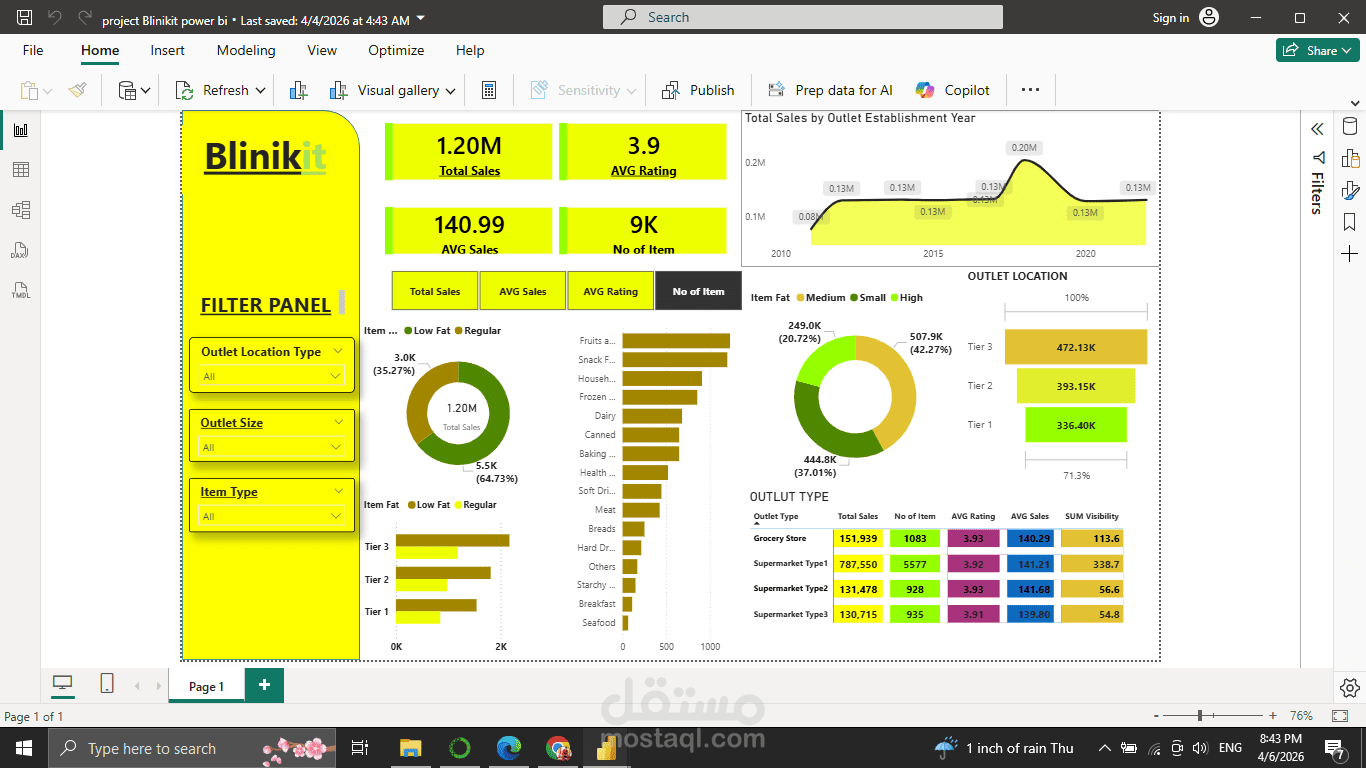
Task: Select the Total Sales metric button
Action: 435,291
